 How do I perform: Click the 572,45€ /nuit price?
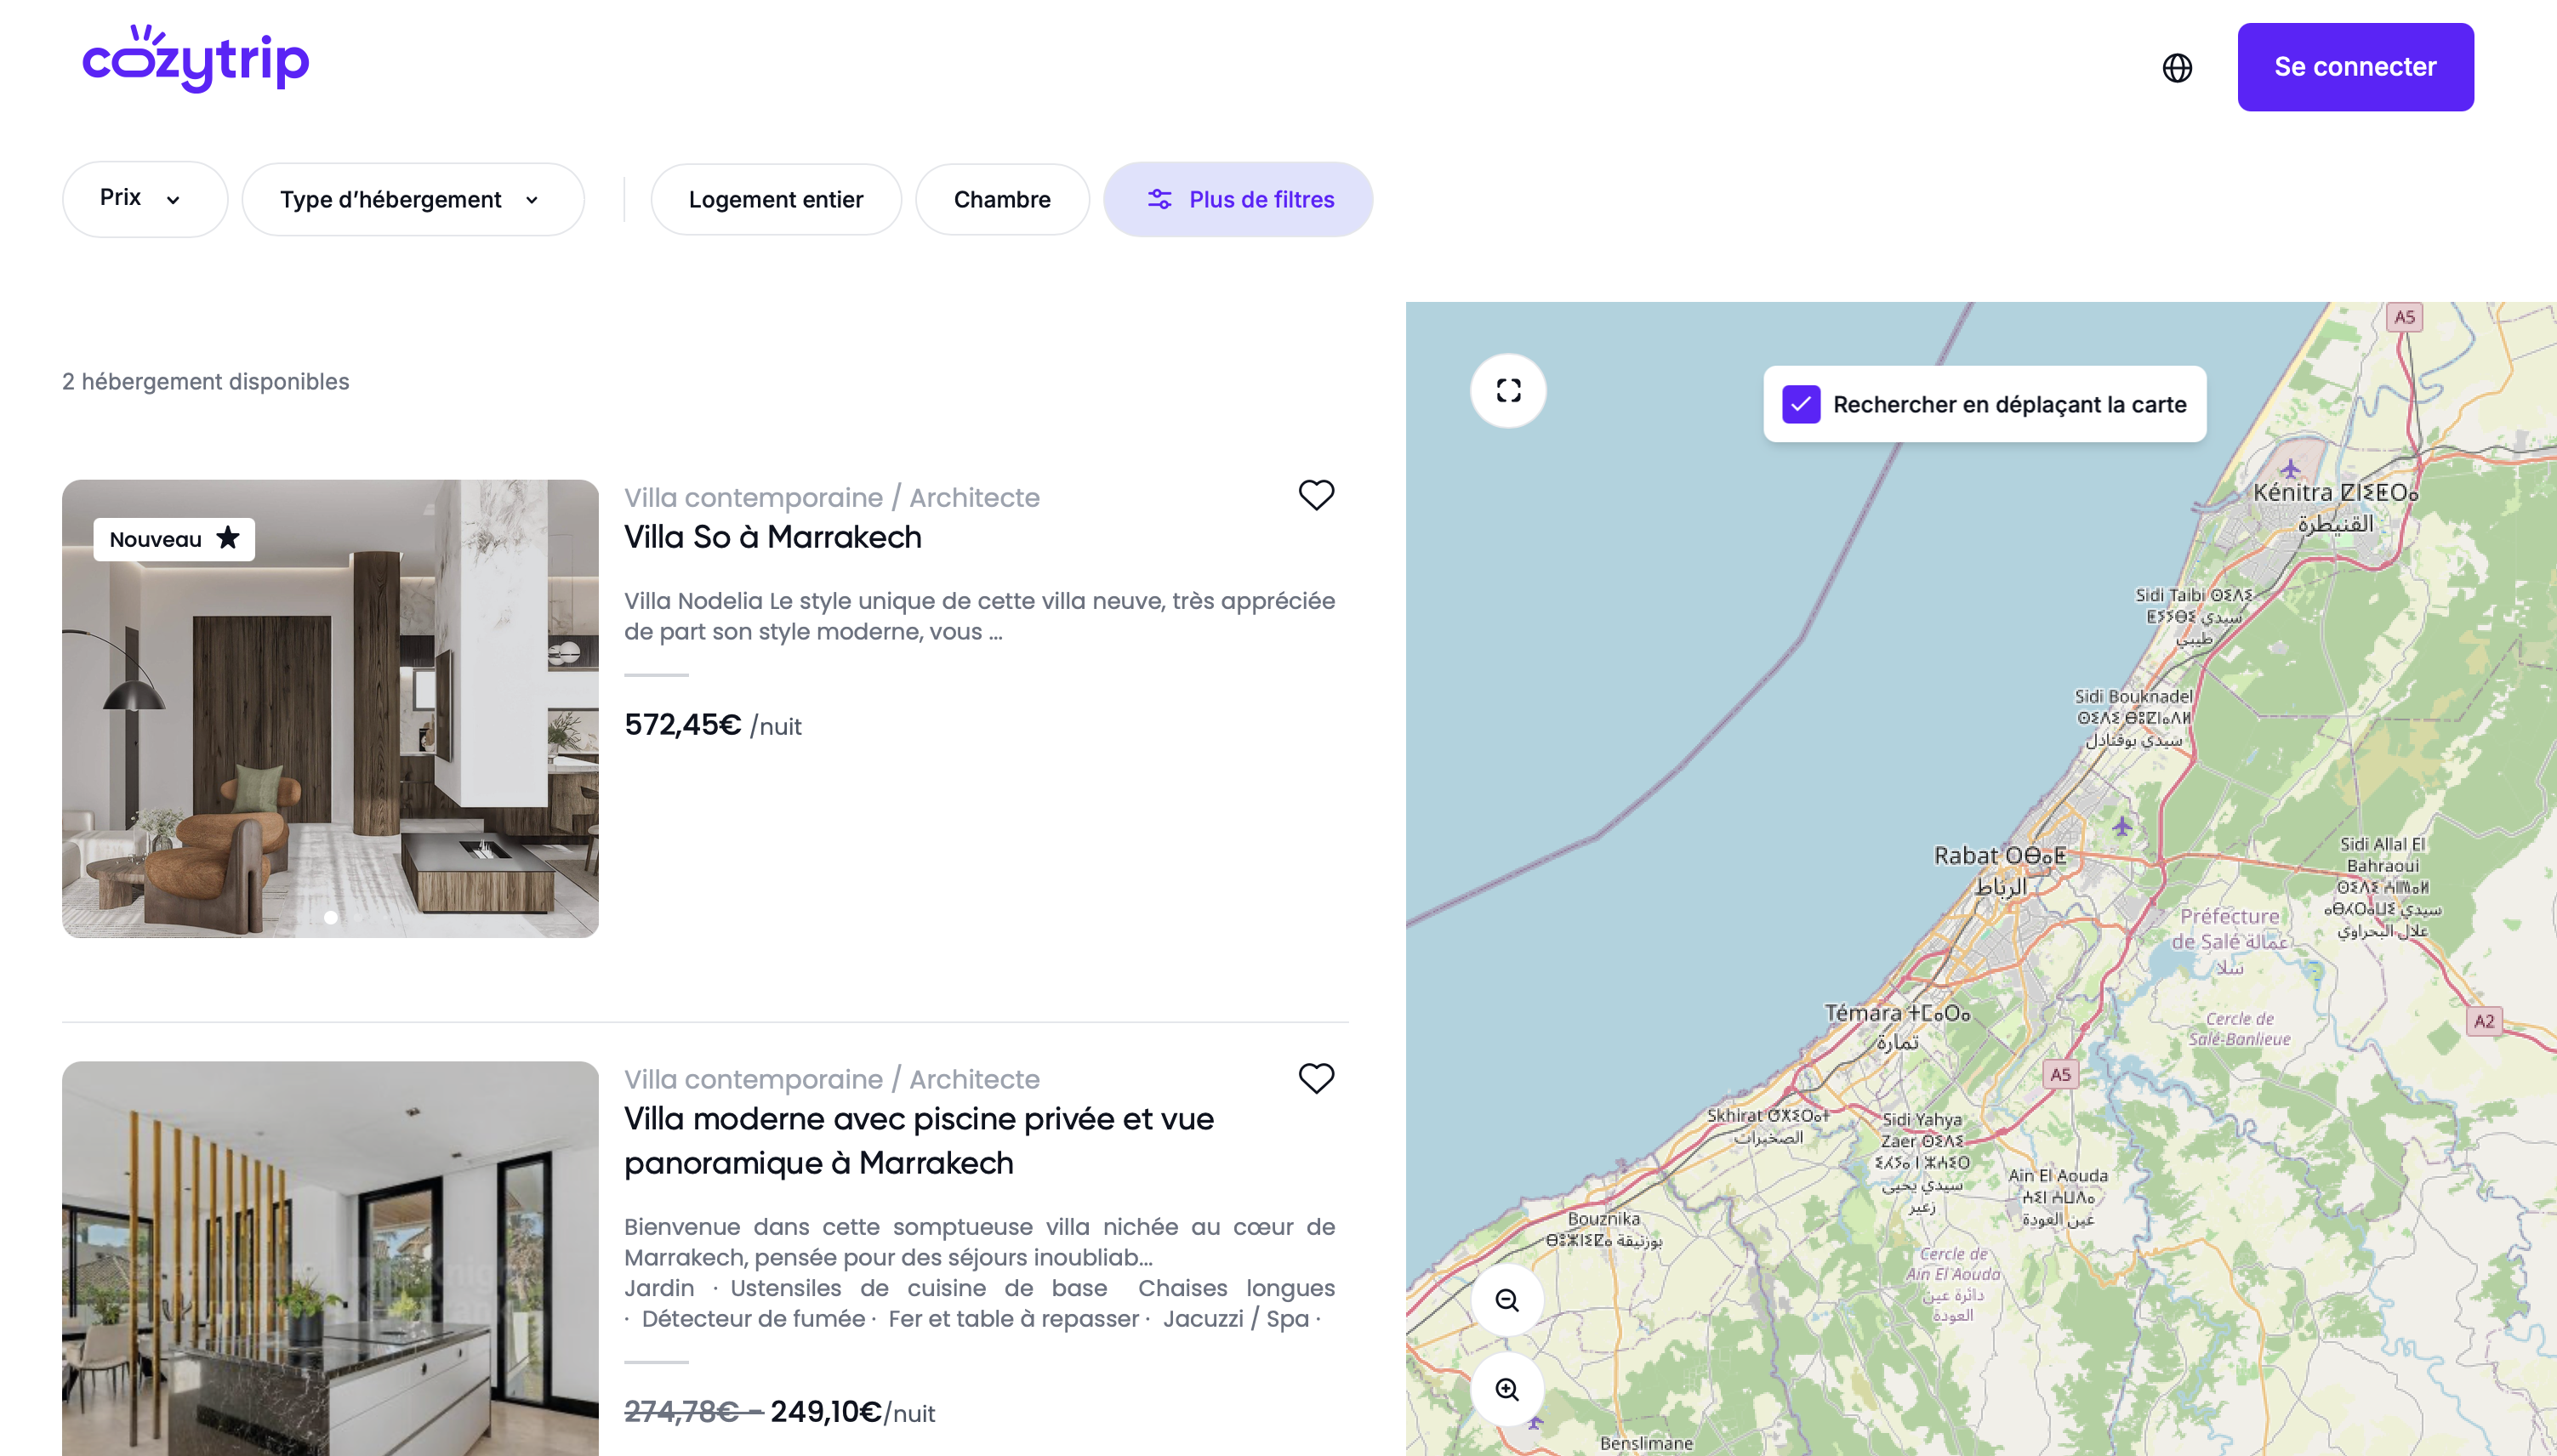click(x=712, y=725)
